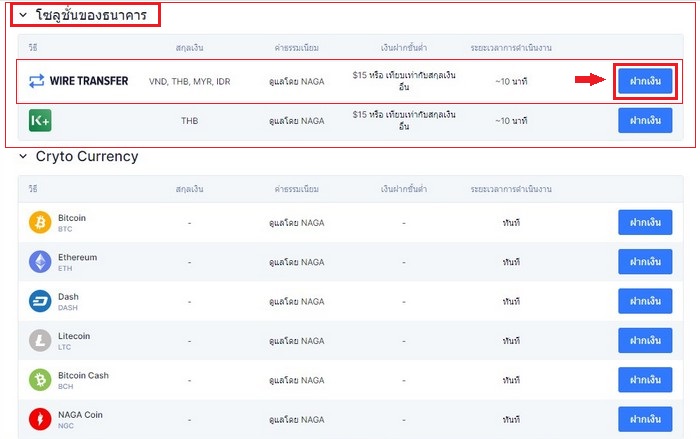Click the red NAGA Coin icon
This screenshot has height=439, width=700.
40,419
